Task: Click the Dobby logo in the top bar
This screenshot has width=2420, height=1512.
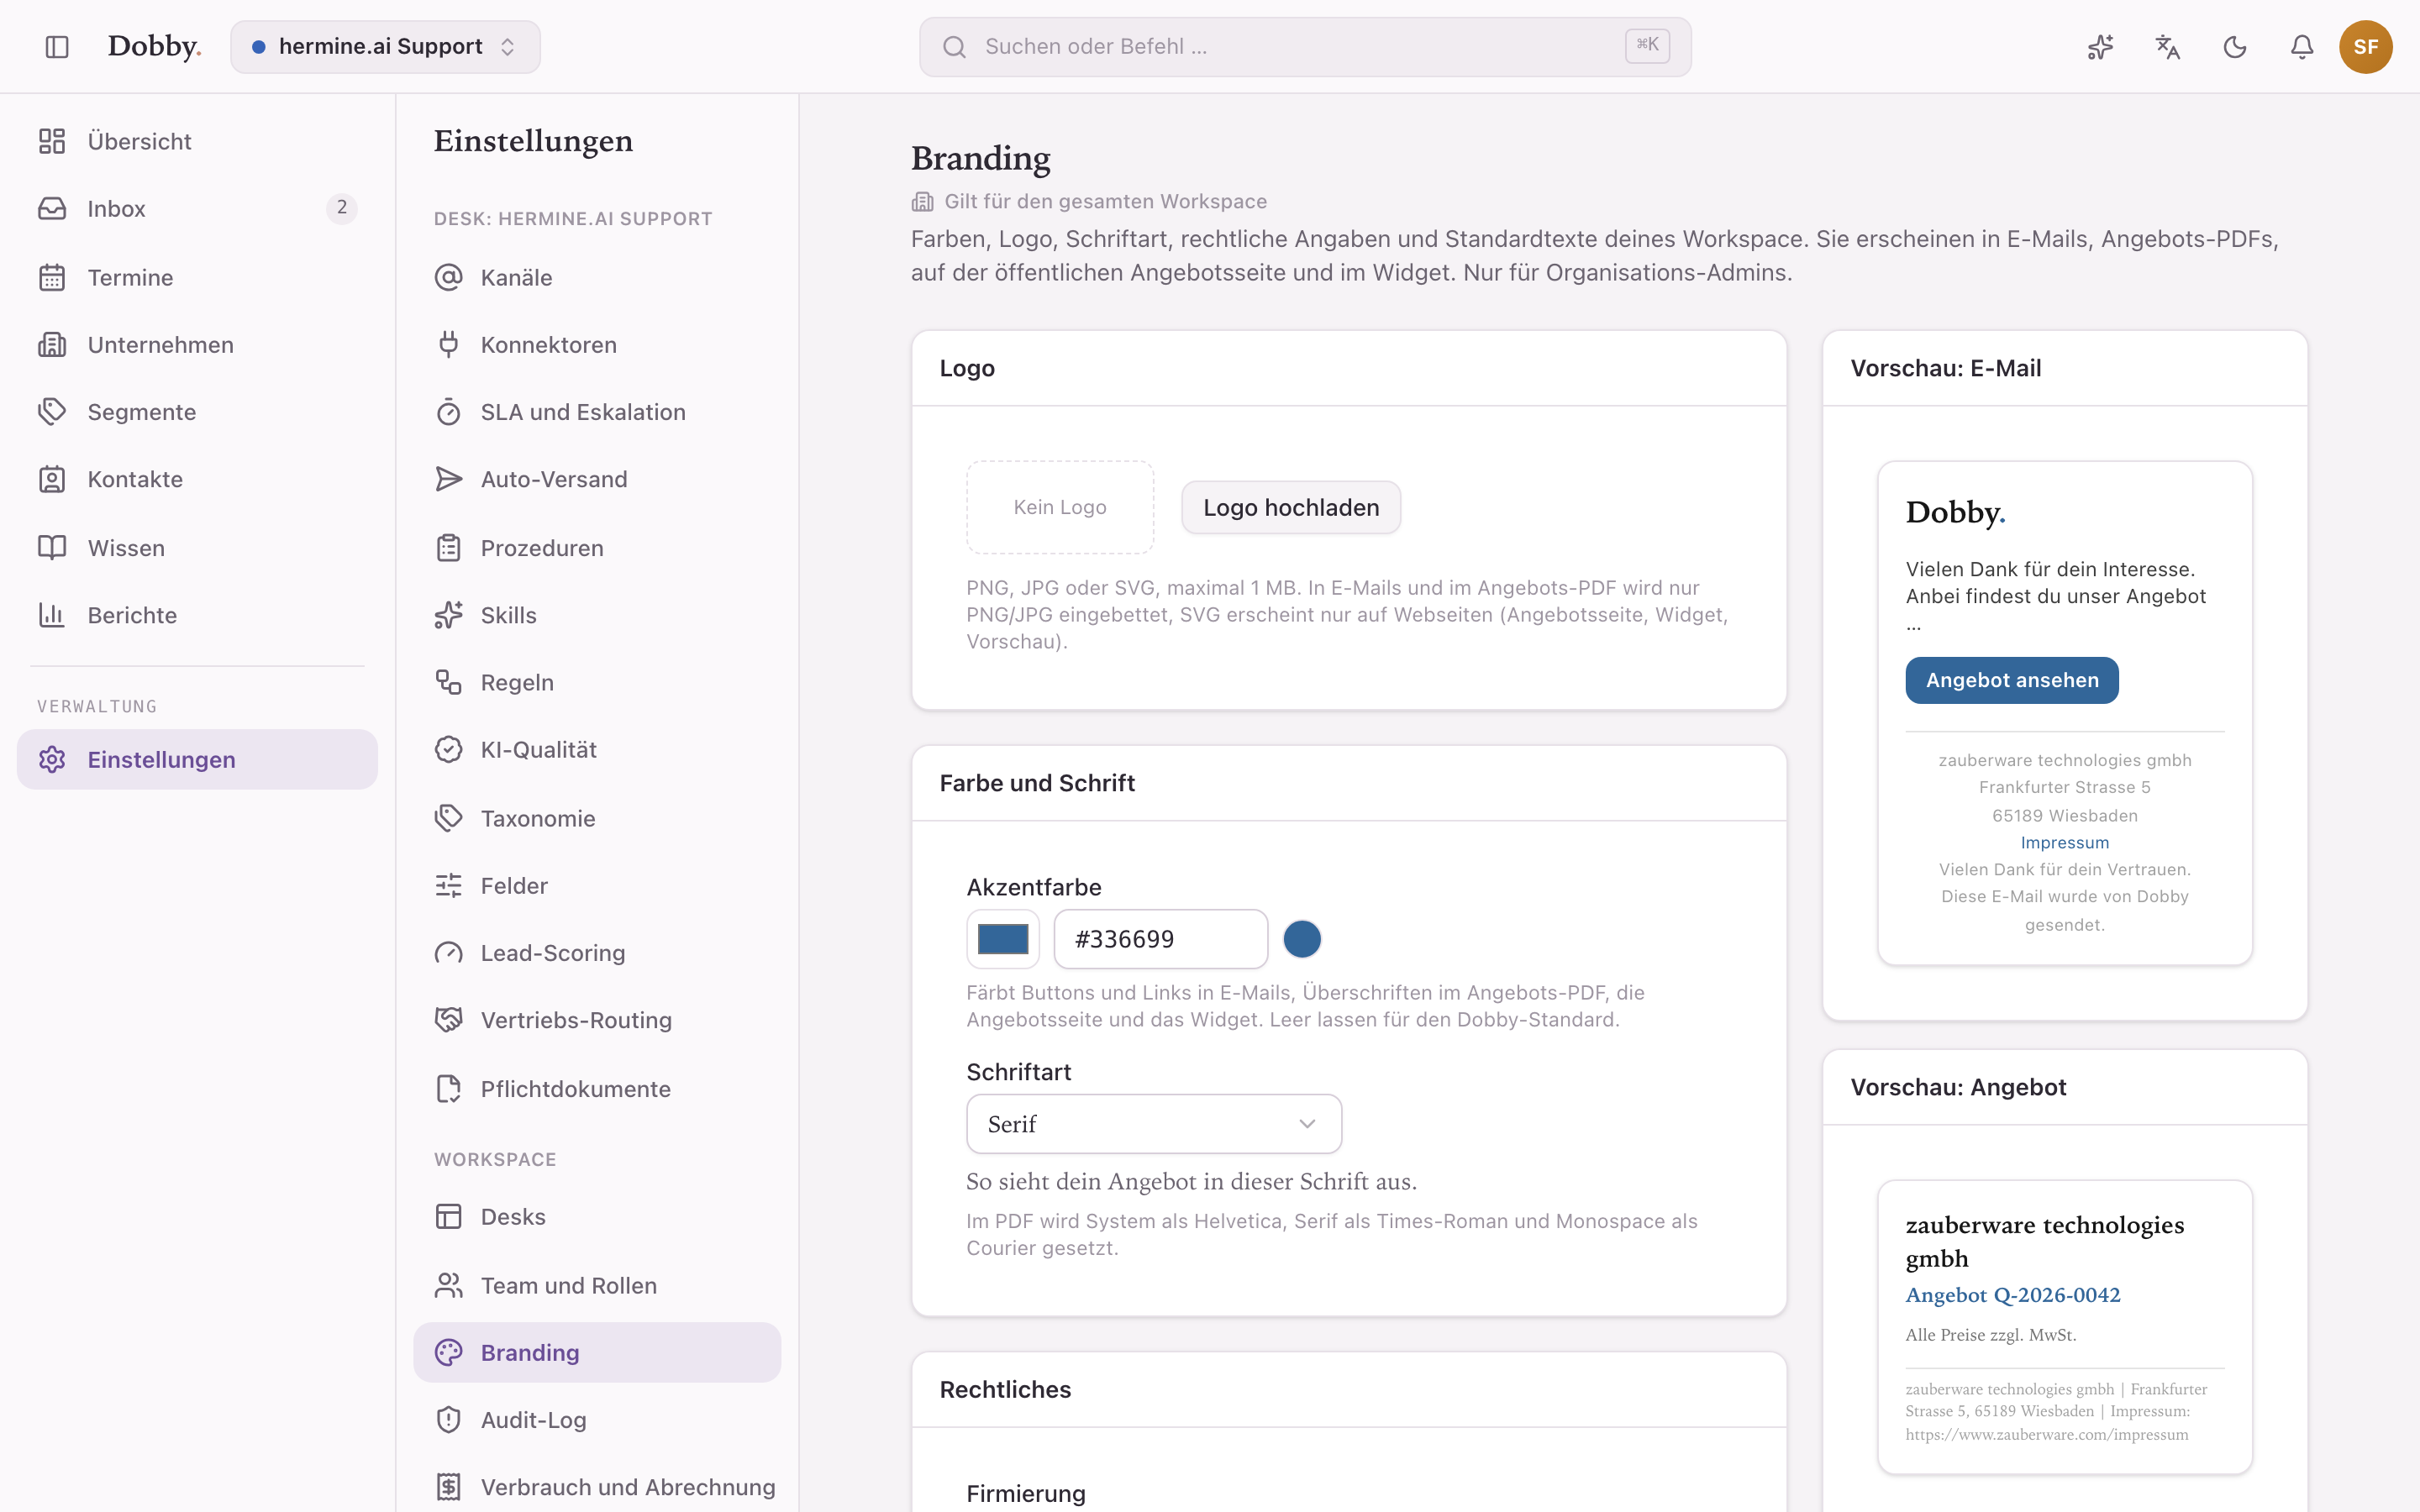Action: pyautogui.click(x=154, y=47)
